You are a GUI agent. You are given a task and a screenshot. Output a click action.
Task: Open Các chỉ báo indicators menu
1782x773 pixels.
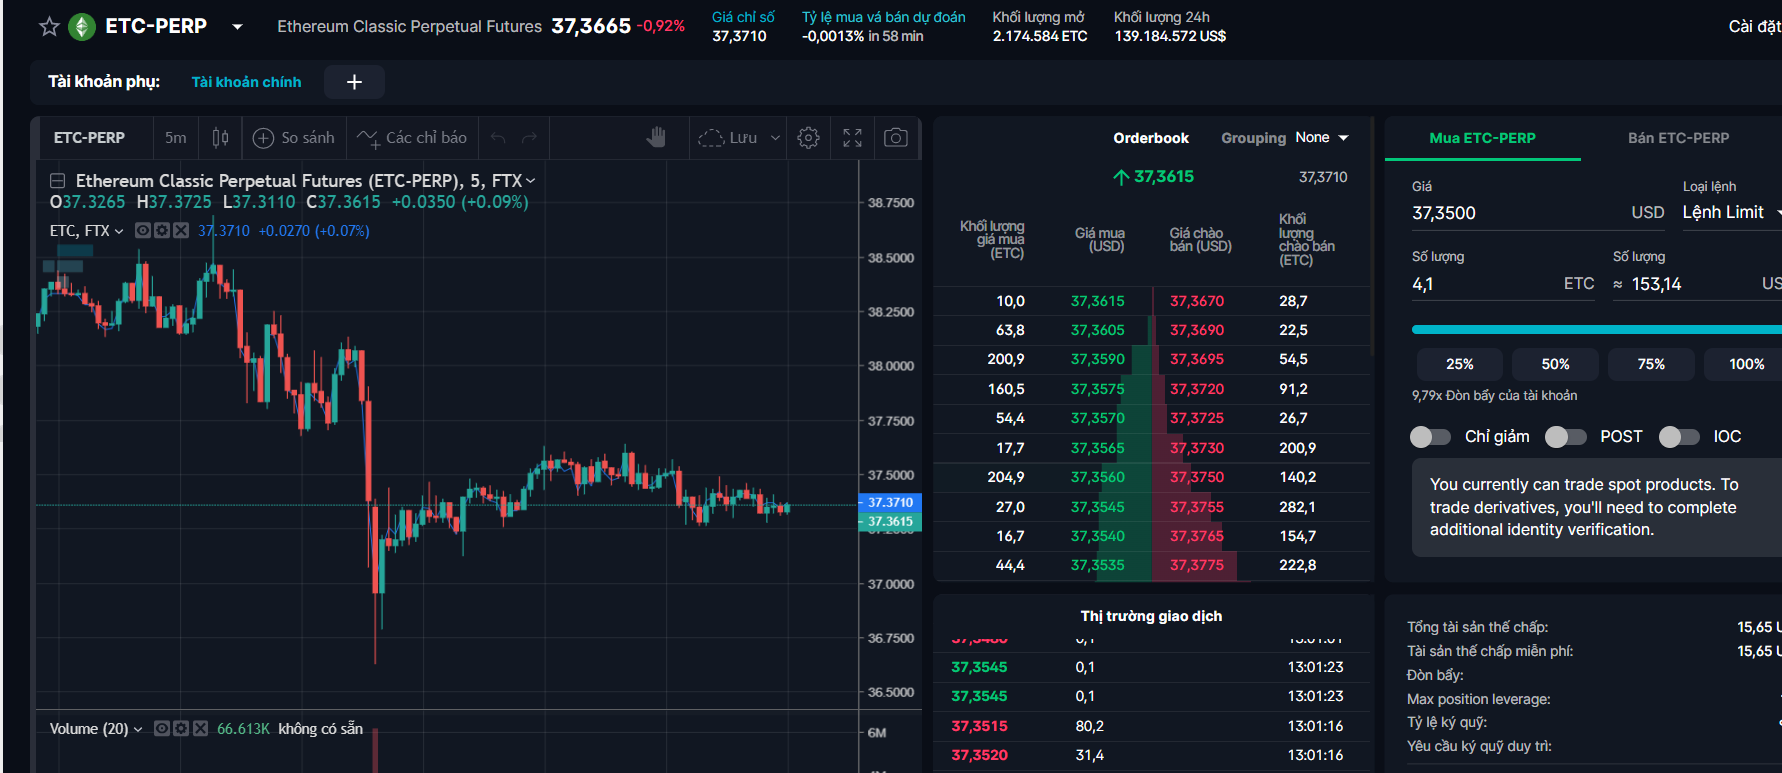point(412,138)
